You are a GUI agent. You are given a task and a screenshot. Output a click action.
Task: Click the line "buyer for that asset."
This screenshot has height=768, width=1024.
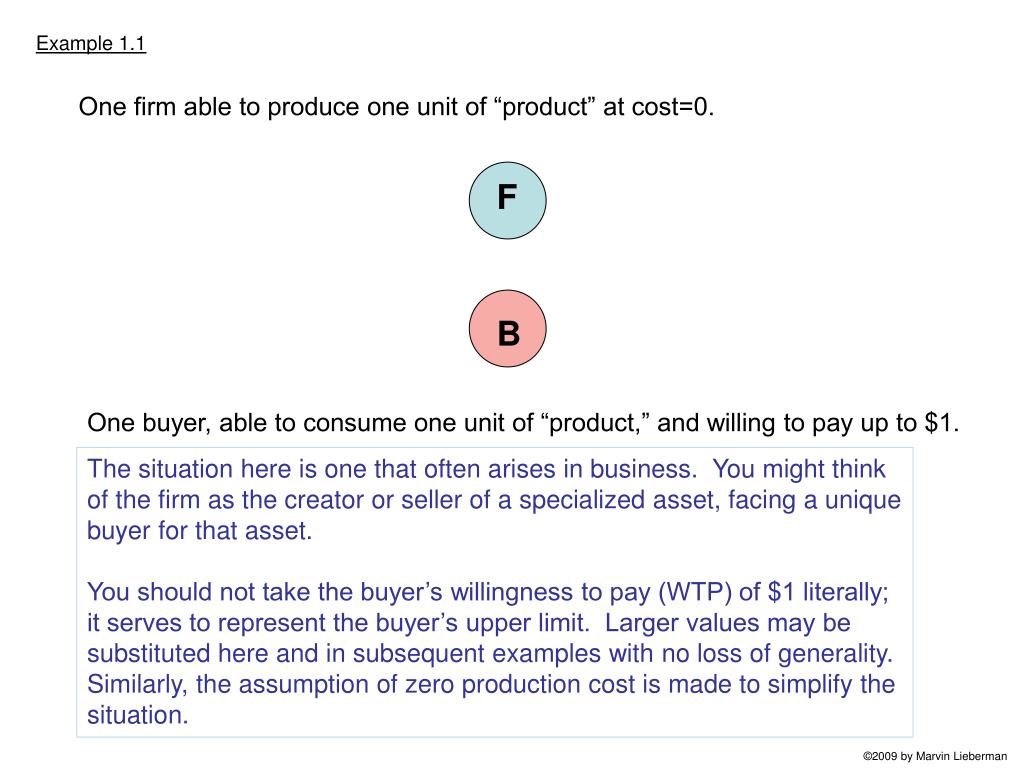[200, 531]
